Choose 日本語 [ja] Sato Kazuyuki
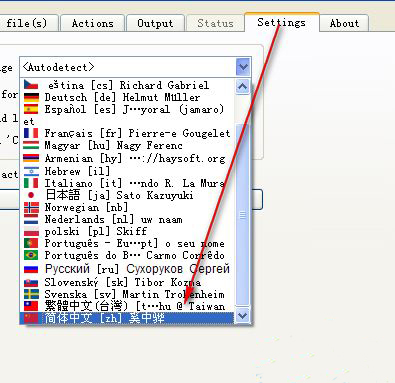This screenshot has width=395, height=383. [x=128, y=195]
